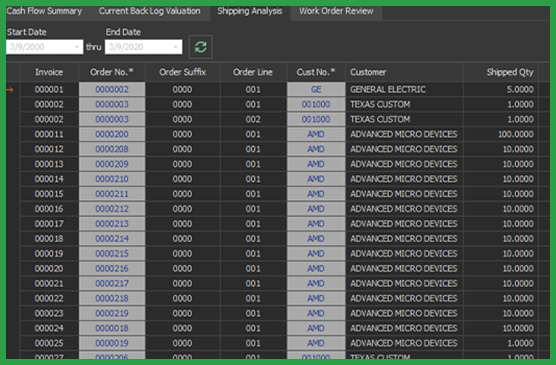Click into the End Date field 3/9/2020
Viewport: 556px width, 365px height.
pos(144,47)
